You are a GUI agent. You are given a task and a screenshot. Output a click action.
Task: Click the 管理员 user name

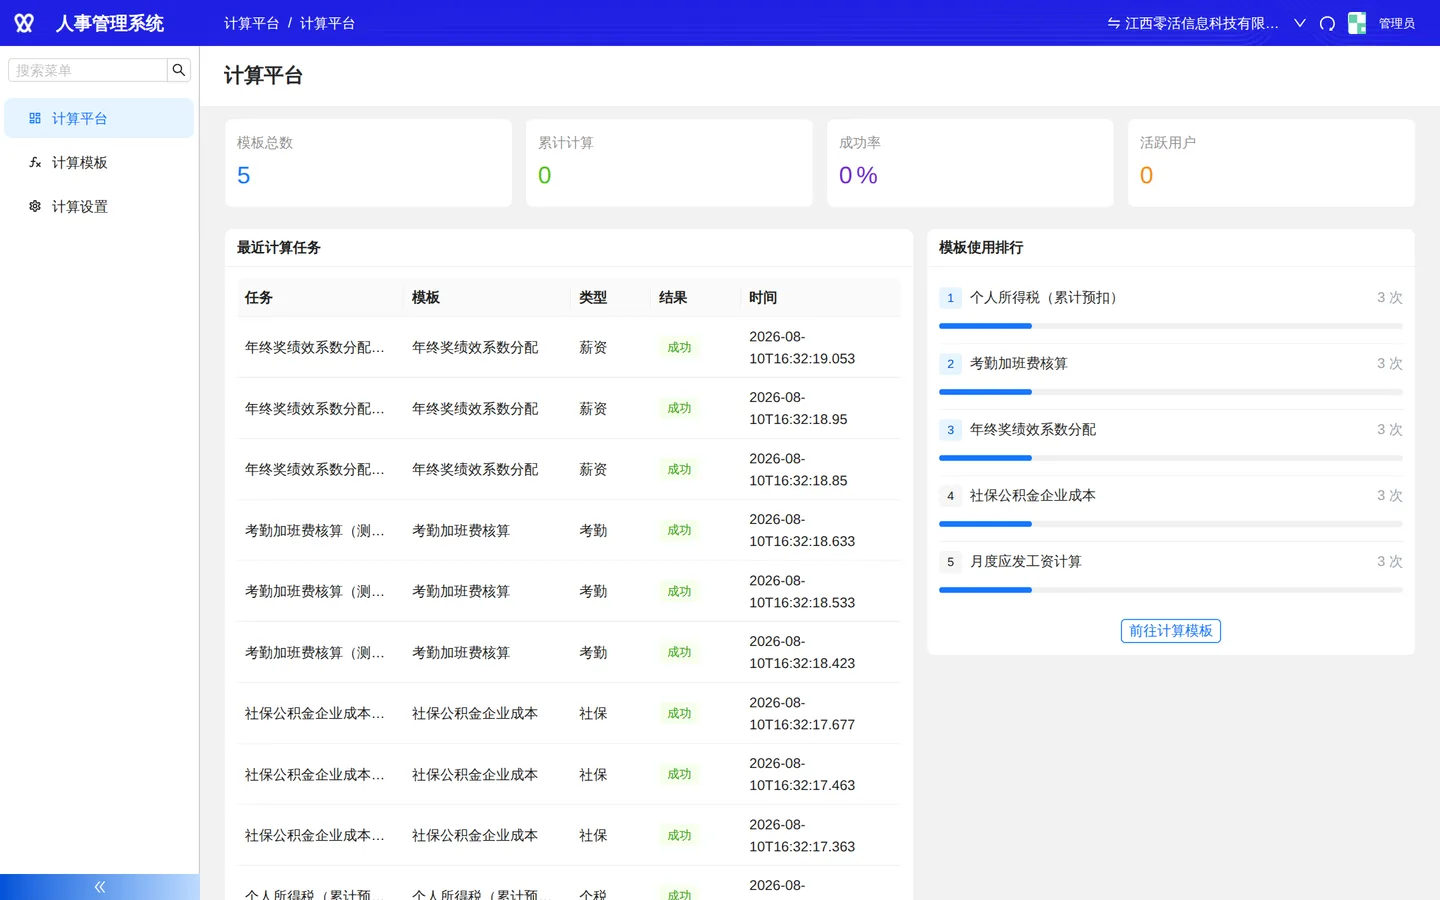pyautogui.click(x=1396, y=23)
